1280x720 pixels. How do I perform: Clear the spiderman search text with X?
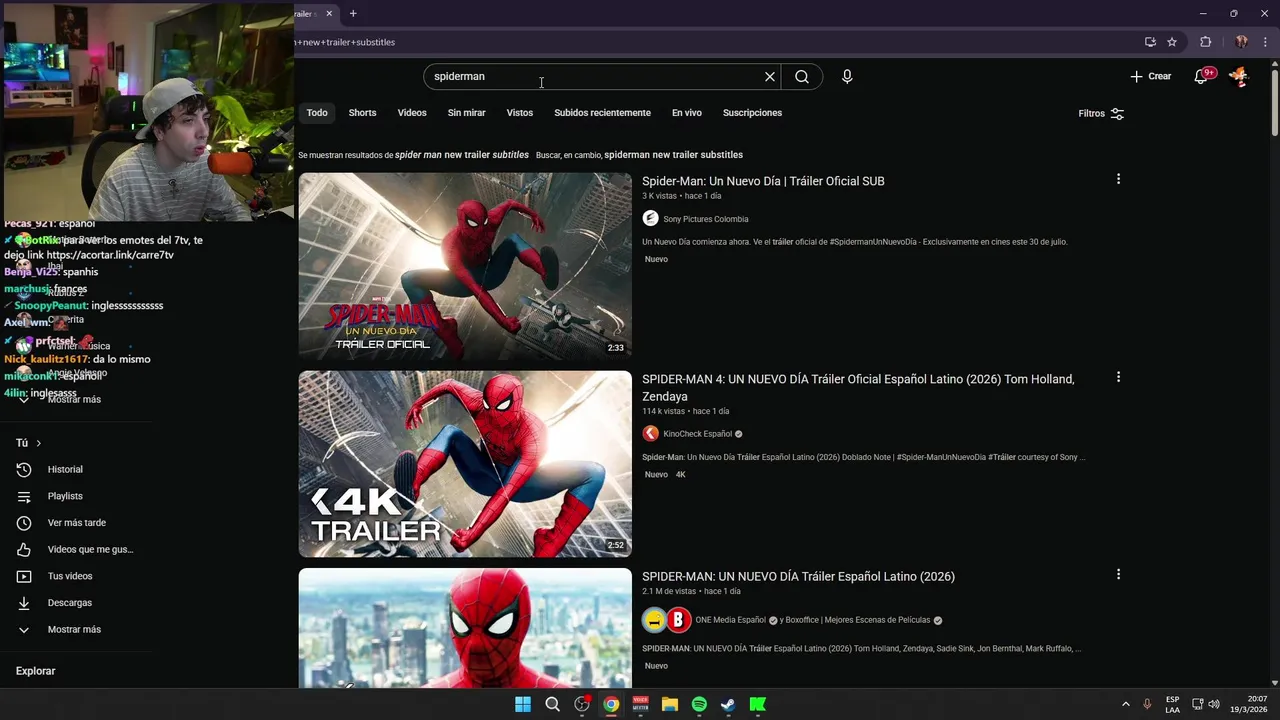click(x=770, y=77)
